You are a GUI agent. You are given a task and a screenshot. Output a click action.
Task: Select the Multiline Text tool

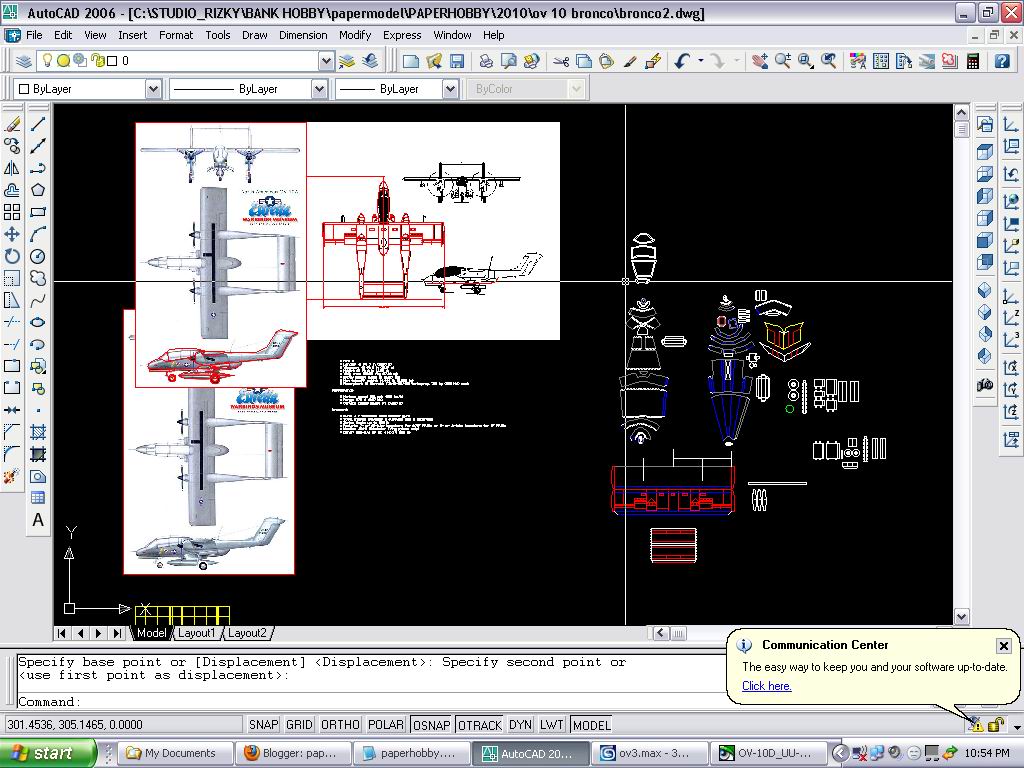(x=38, y=520)
